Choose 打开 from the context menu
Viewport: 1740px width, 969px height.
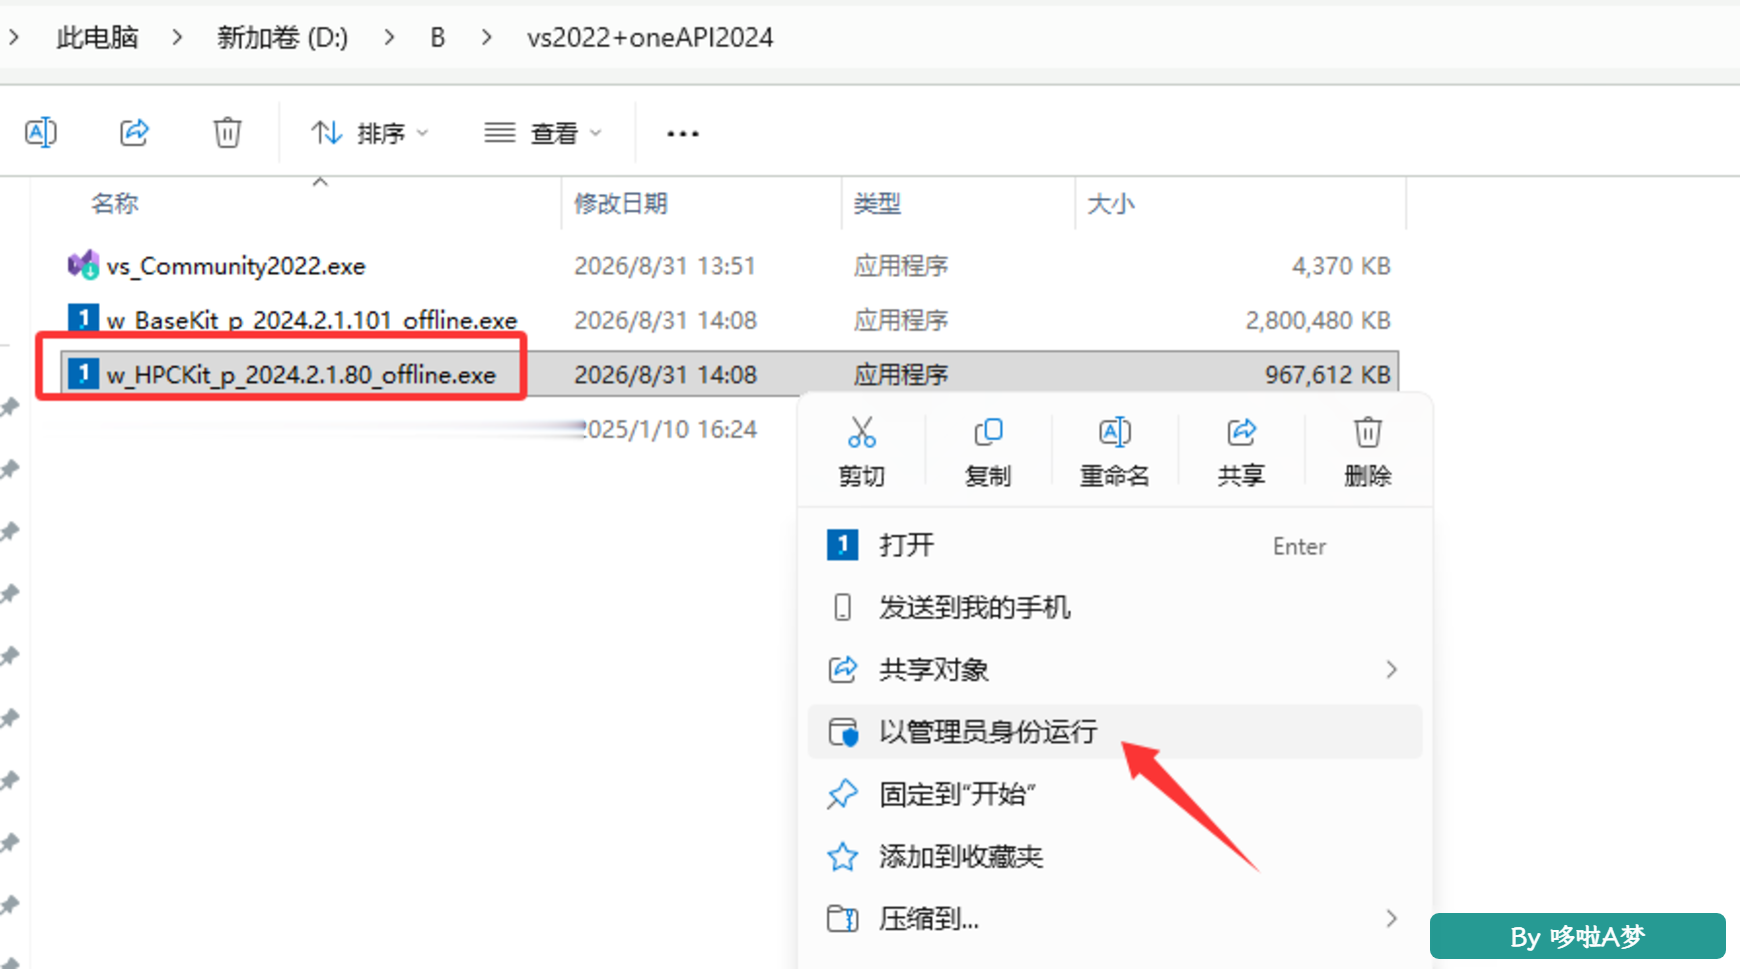(x=1115, y=545)
